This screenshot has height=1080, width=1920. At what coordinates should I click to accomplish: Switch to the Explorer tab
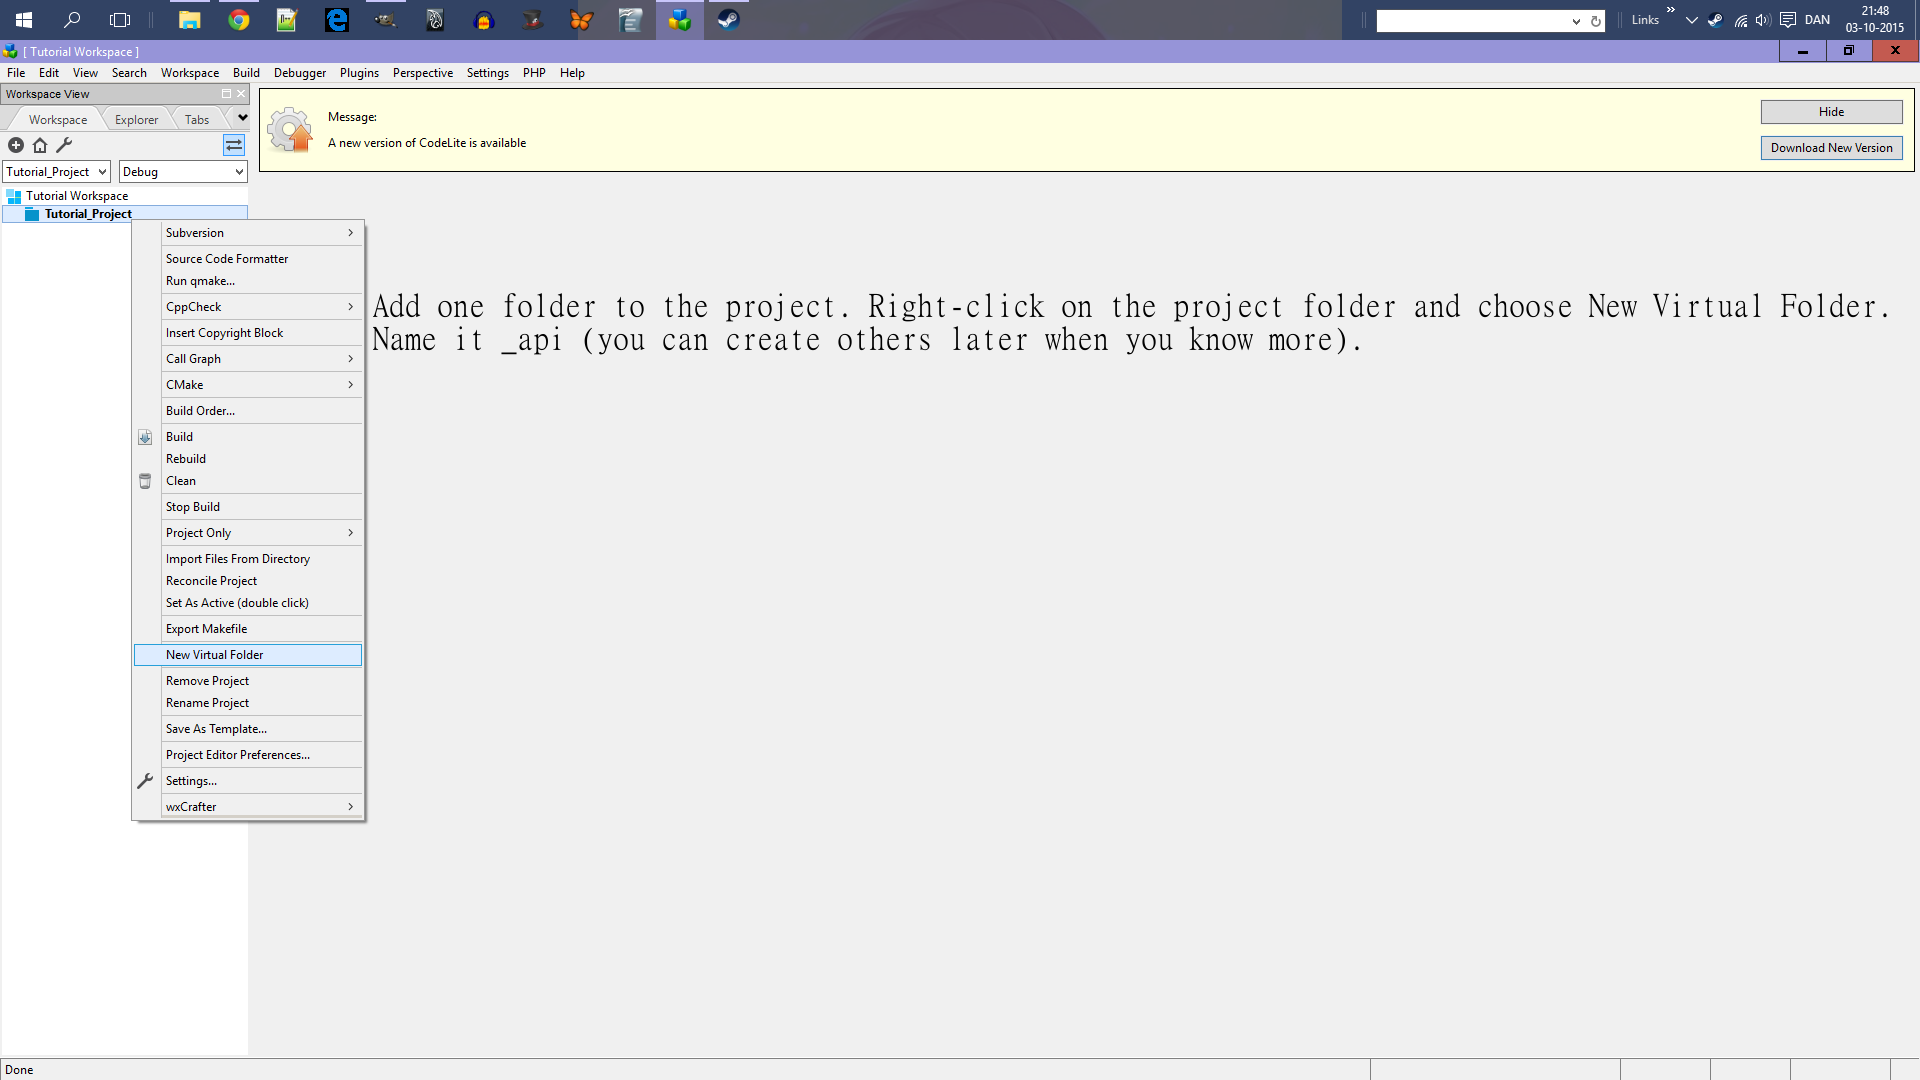coord(136,119)
